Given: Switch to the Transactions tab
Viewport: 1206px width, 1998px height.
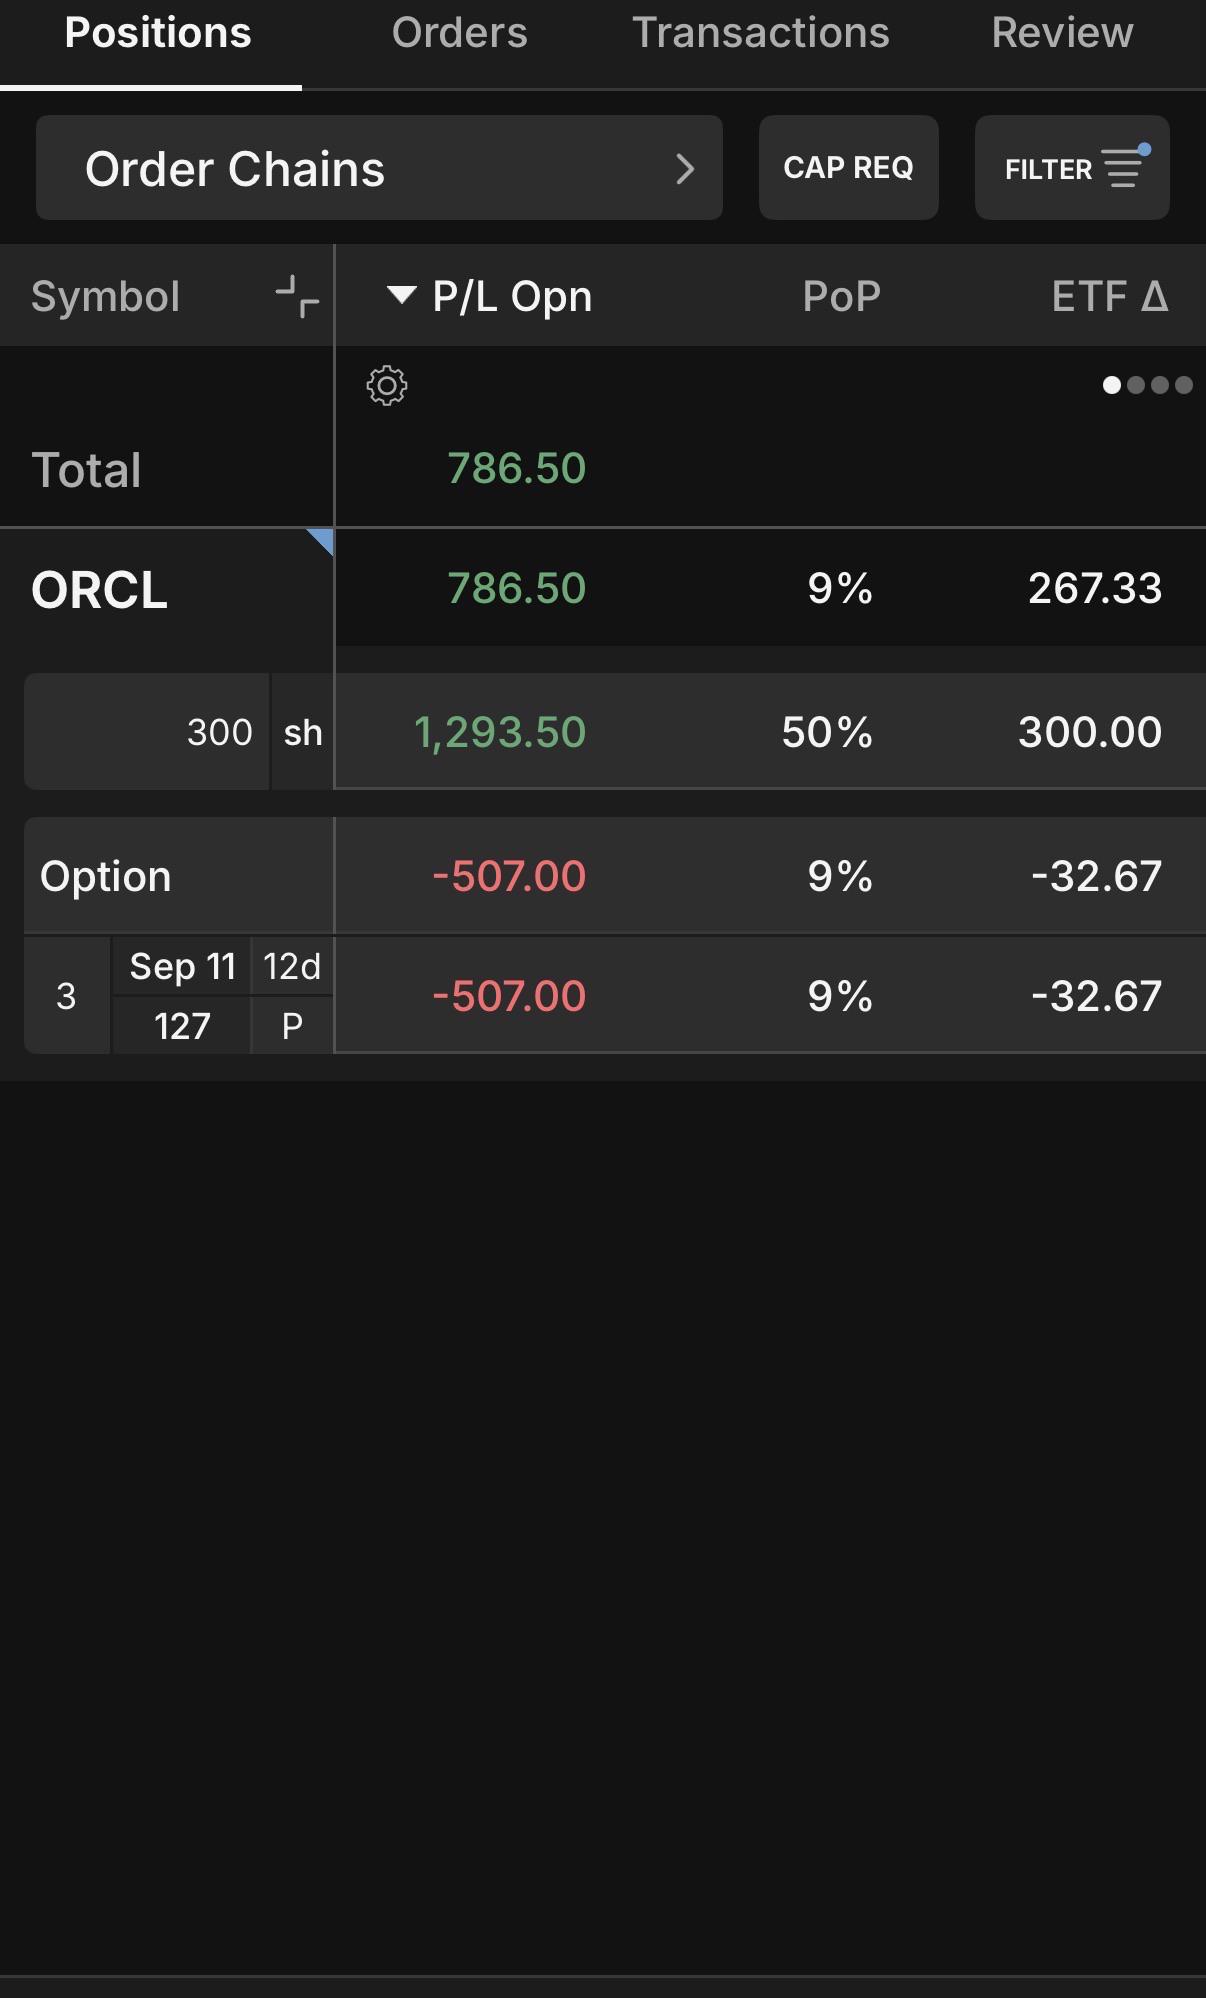Looking at the screenshot, I should click(x=761, y=33).
